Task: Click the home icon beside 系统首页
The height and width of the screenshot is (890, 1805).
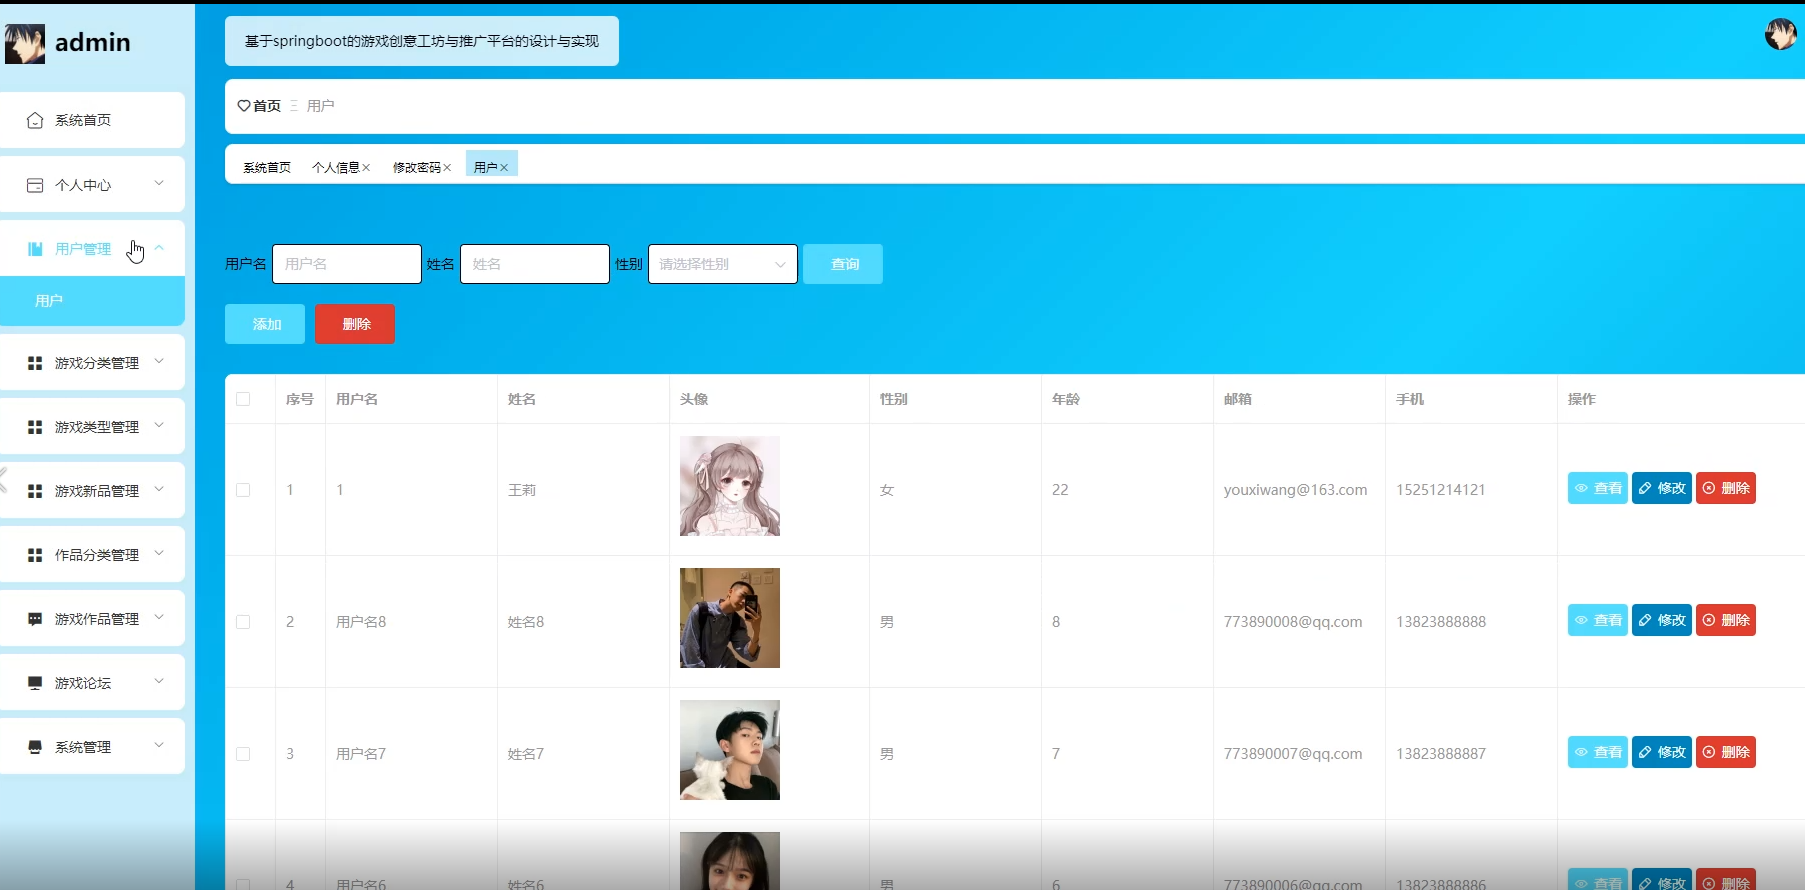Action: [35, 120]
